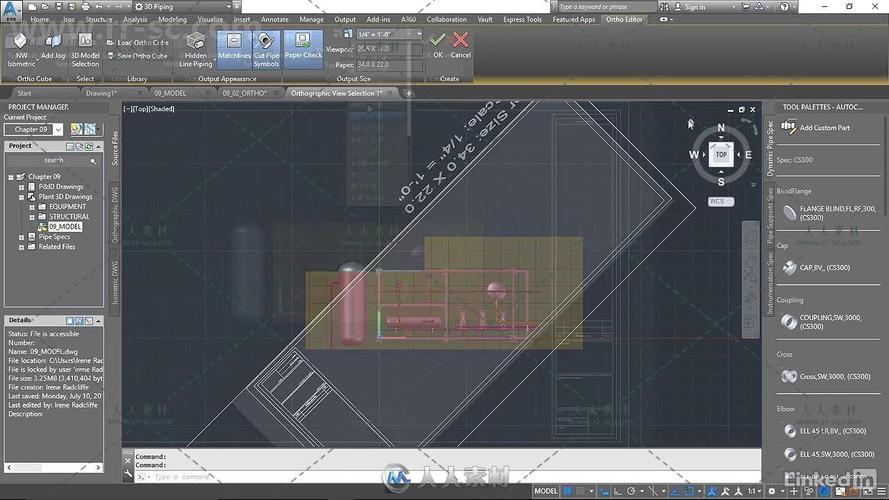
Task: Open the Hidden Line Piping option
Action: coord(196,50)
